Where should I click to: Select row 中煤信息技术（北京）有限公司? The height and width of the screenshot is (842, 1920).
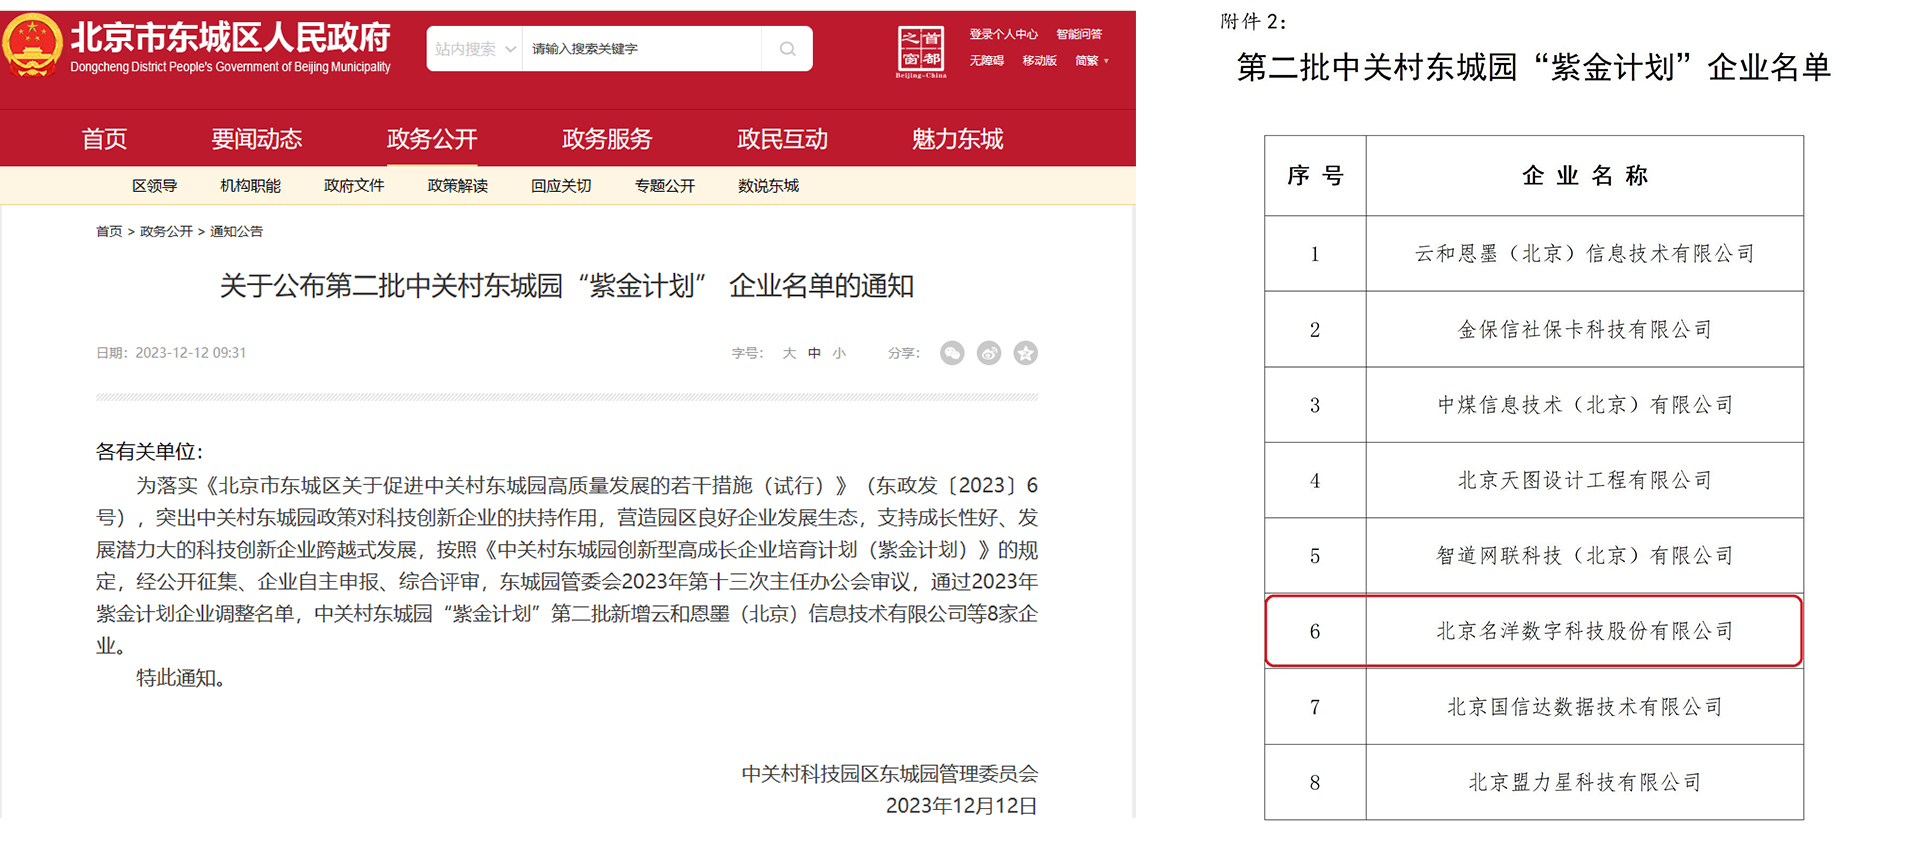[1534, 405]
